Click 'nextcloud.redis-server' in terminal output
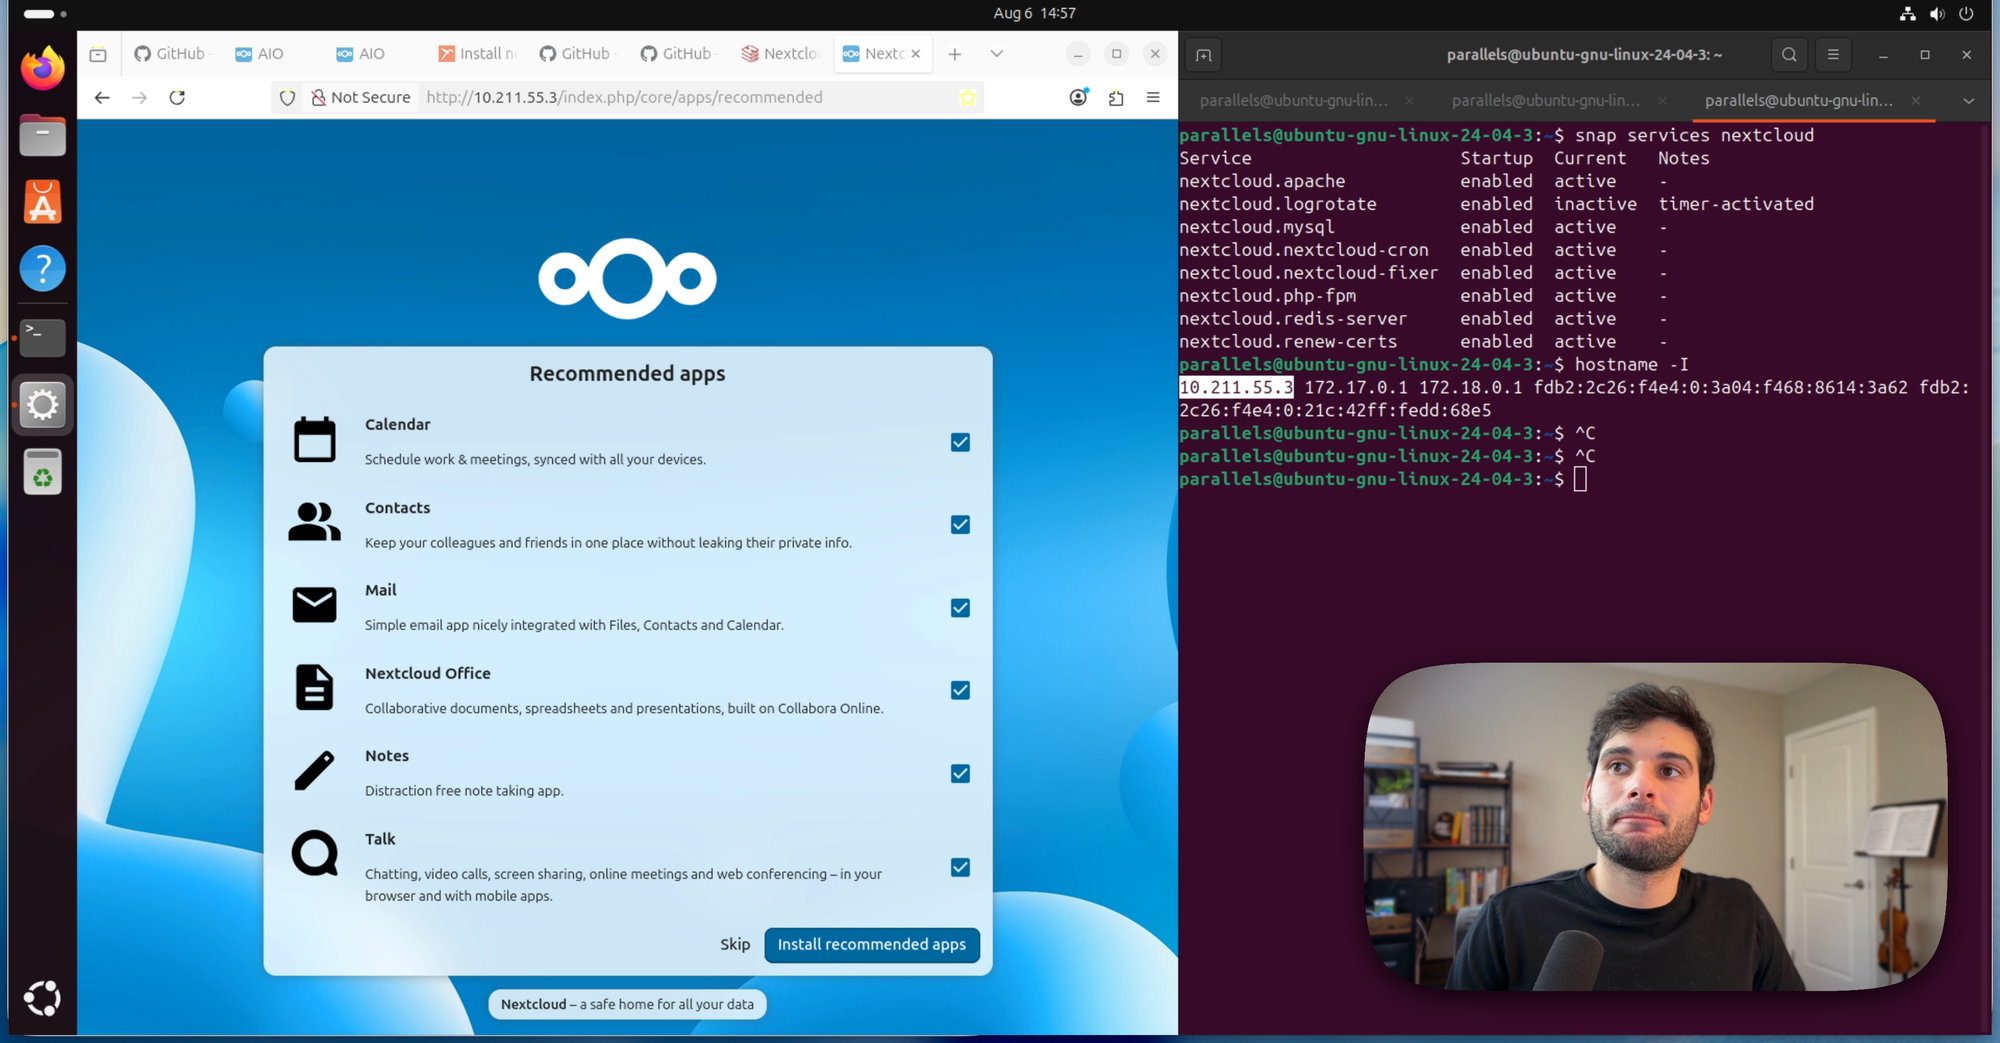This screenshot has width=2000, height=1043. coord(1293,319)
